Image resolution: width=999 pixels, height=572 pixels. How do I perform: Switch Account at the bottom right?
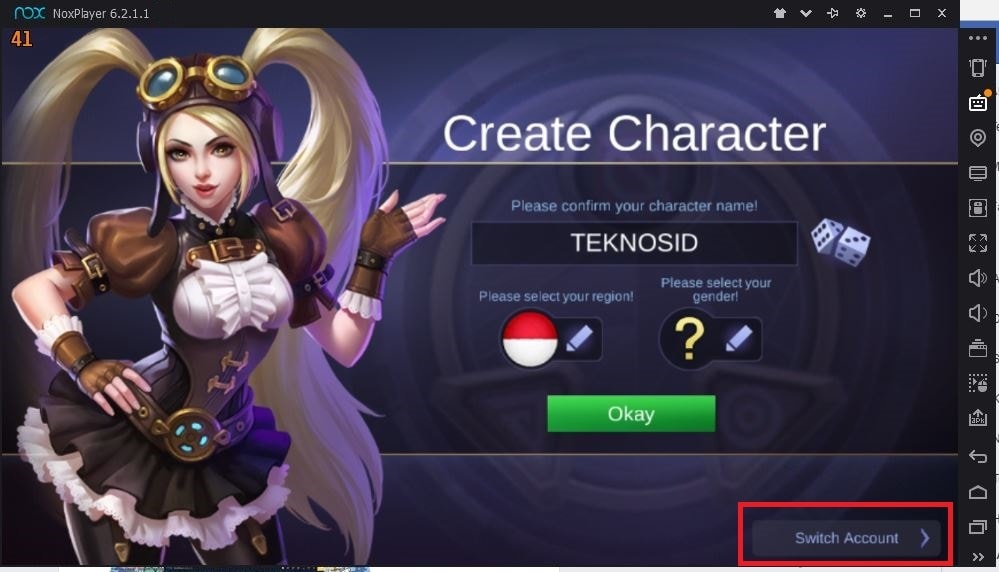click(846, 538)
